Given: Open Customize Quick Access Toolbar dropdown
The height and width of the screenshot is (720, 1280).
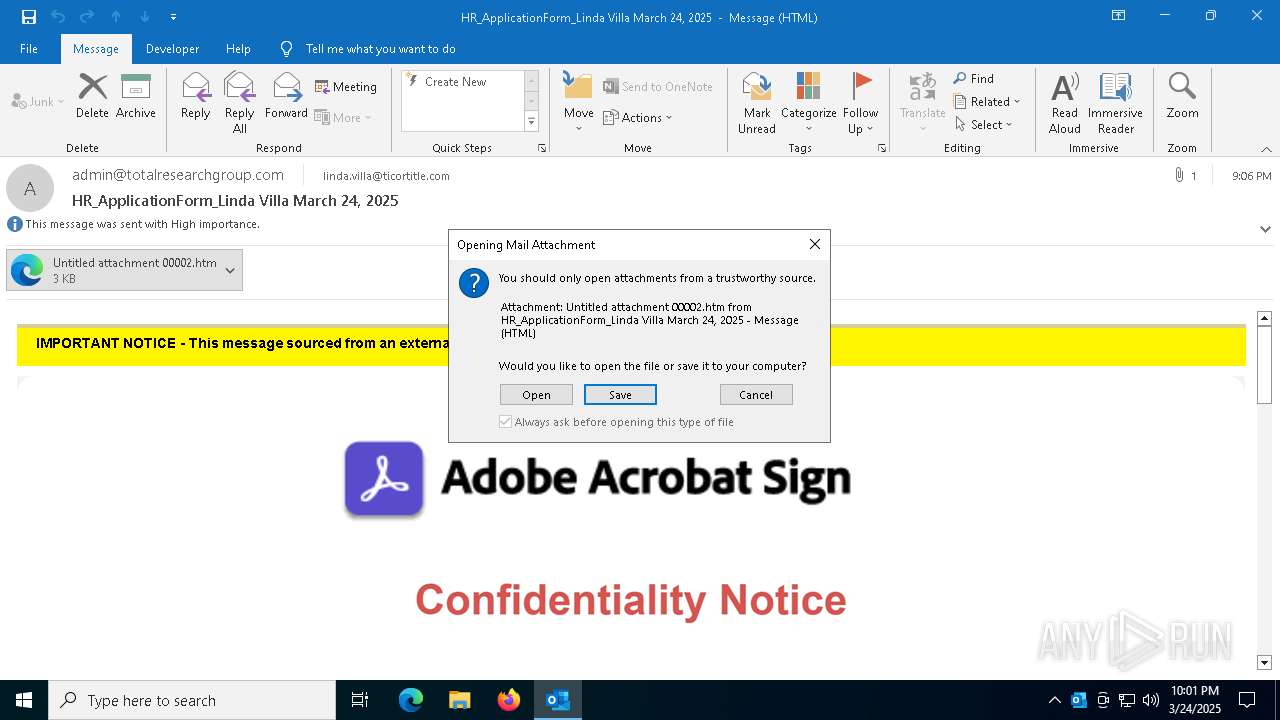Looking at the screenshot, I should 173,17.
